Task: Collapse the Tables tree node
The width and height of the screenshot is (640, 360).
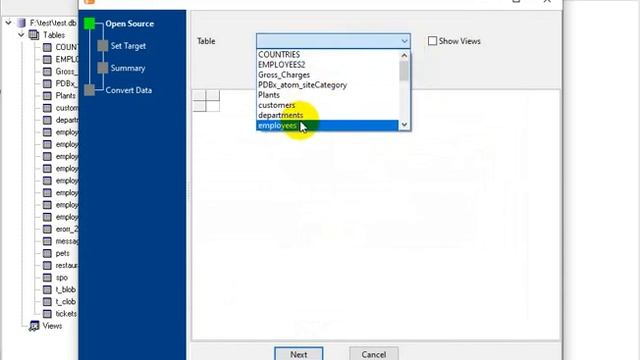Action: [21, 35]
